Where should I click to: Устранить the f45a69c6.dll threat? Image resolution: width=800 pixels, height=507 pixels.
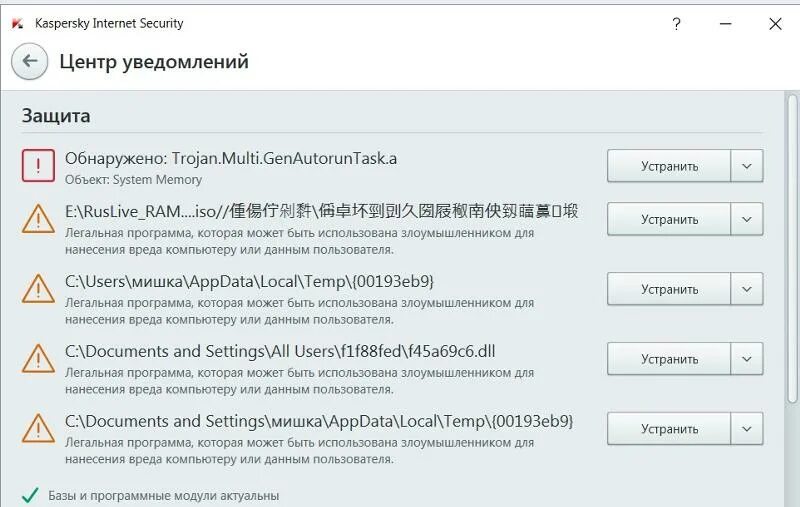pyautogui.click(x=669, y=359)
